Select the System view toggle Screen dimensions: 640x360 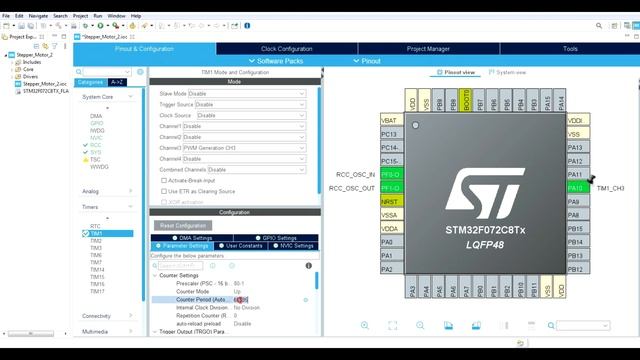[x=507, y=72]
